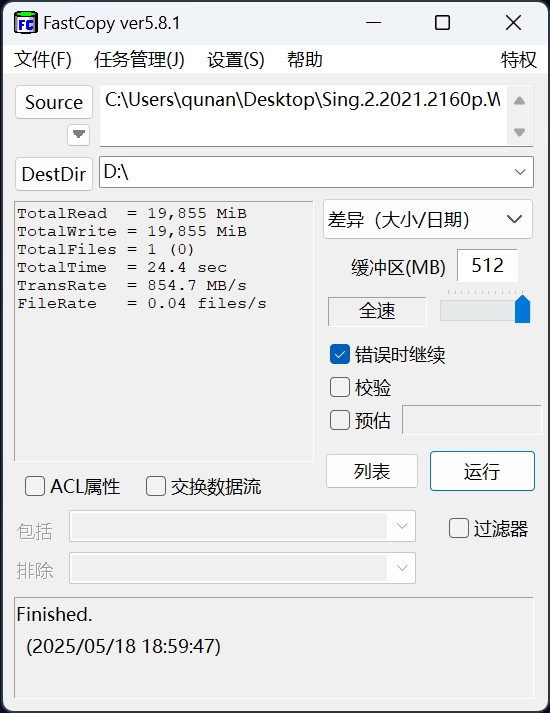The image size is (550, 713).
Task: Enable the 校验 verify checkbox
Action: (340, 387)
